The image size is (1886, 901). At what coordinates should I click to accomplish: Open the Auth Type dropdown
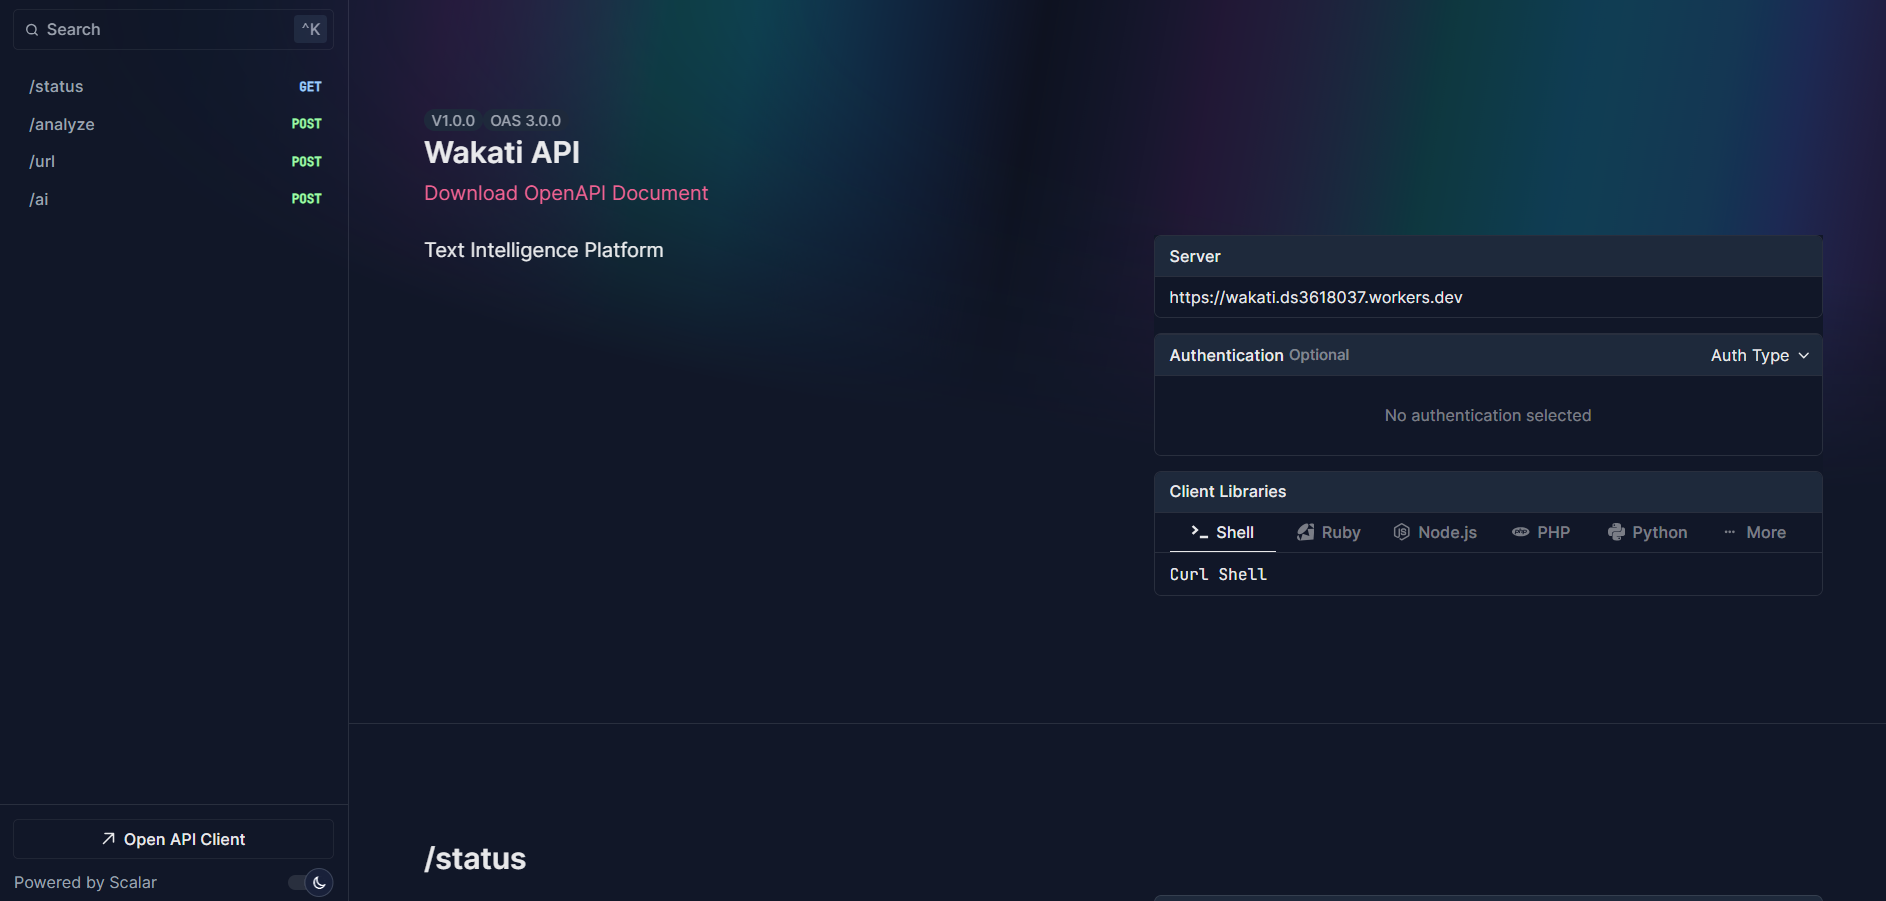coord(1759,355)
